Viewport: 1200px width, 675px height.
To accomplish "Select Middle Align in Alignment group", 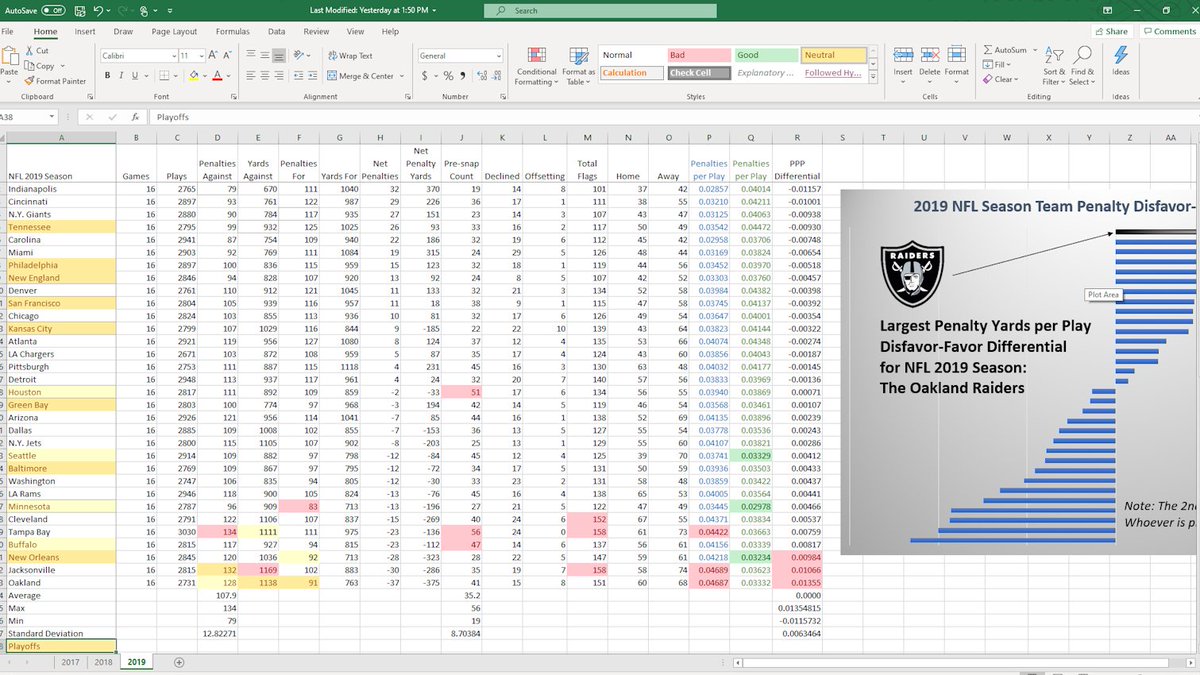I will (266, 56).
